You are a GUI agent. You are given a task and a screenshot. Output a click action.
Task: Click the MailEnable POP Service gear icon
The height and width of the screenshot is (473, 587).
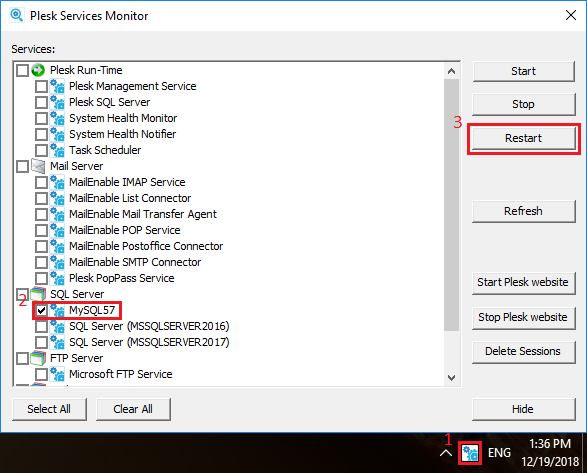(x=57, y=230)
